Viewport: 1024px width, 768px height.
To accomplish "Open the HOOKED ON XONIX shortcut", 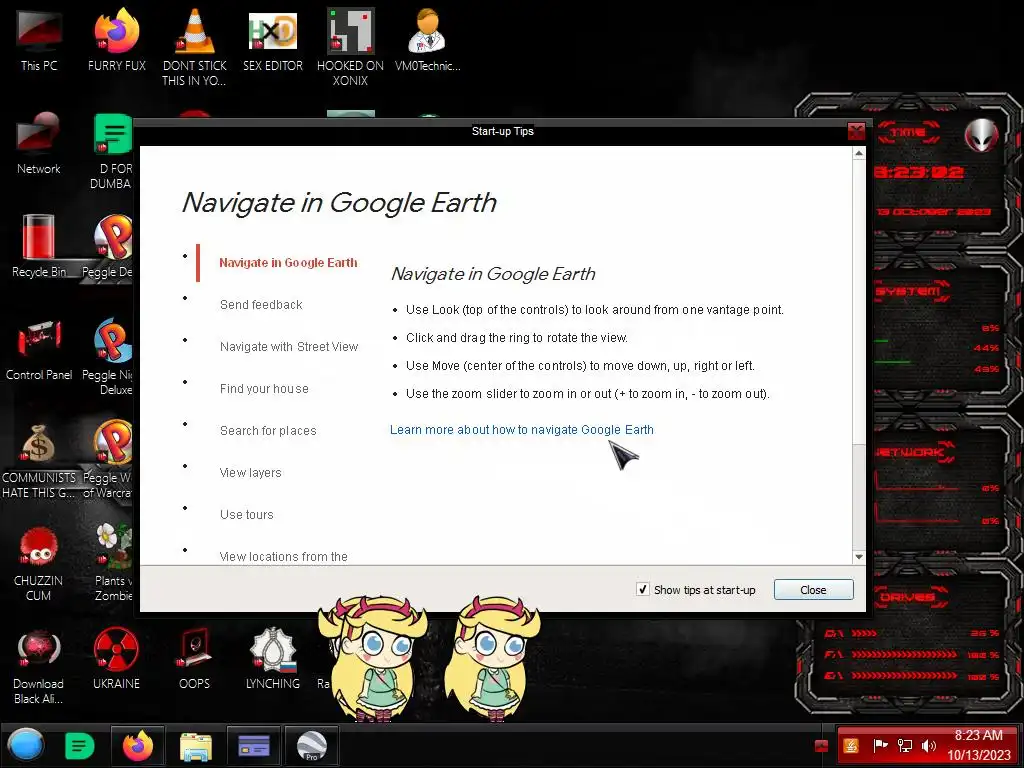I will click(x=350, y=46).
